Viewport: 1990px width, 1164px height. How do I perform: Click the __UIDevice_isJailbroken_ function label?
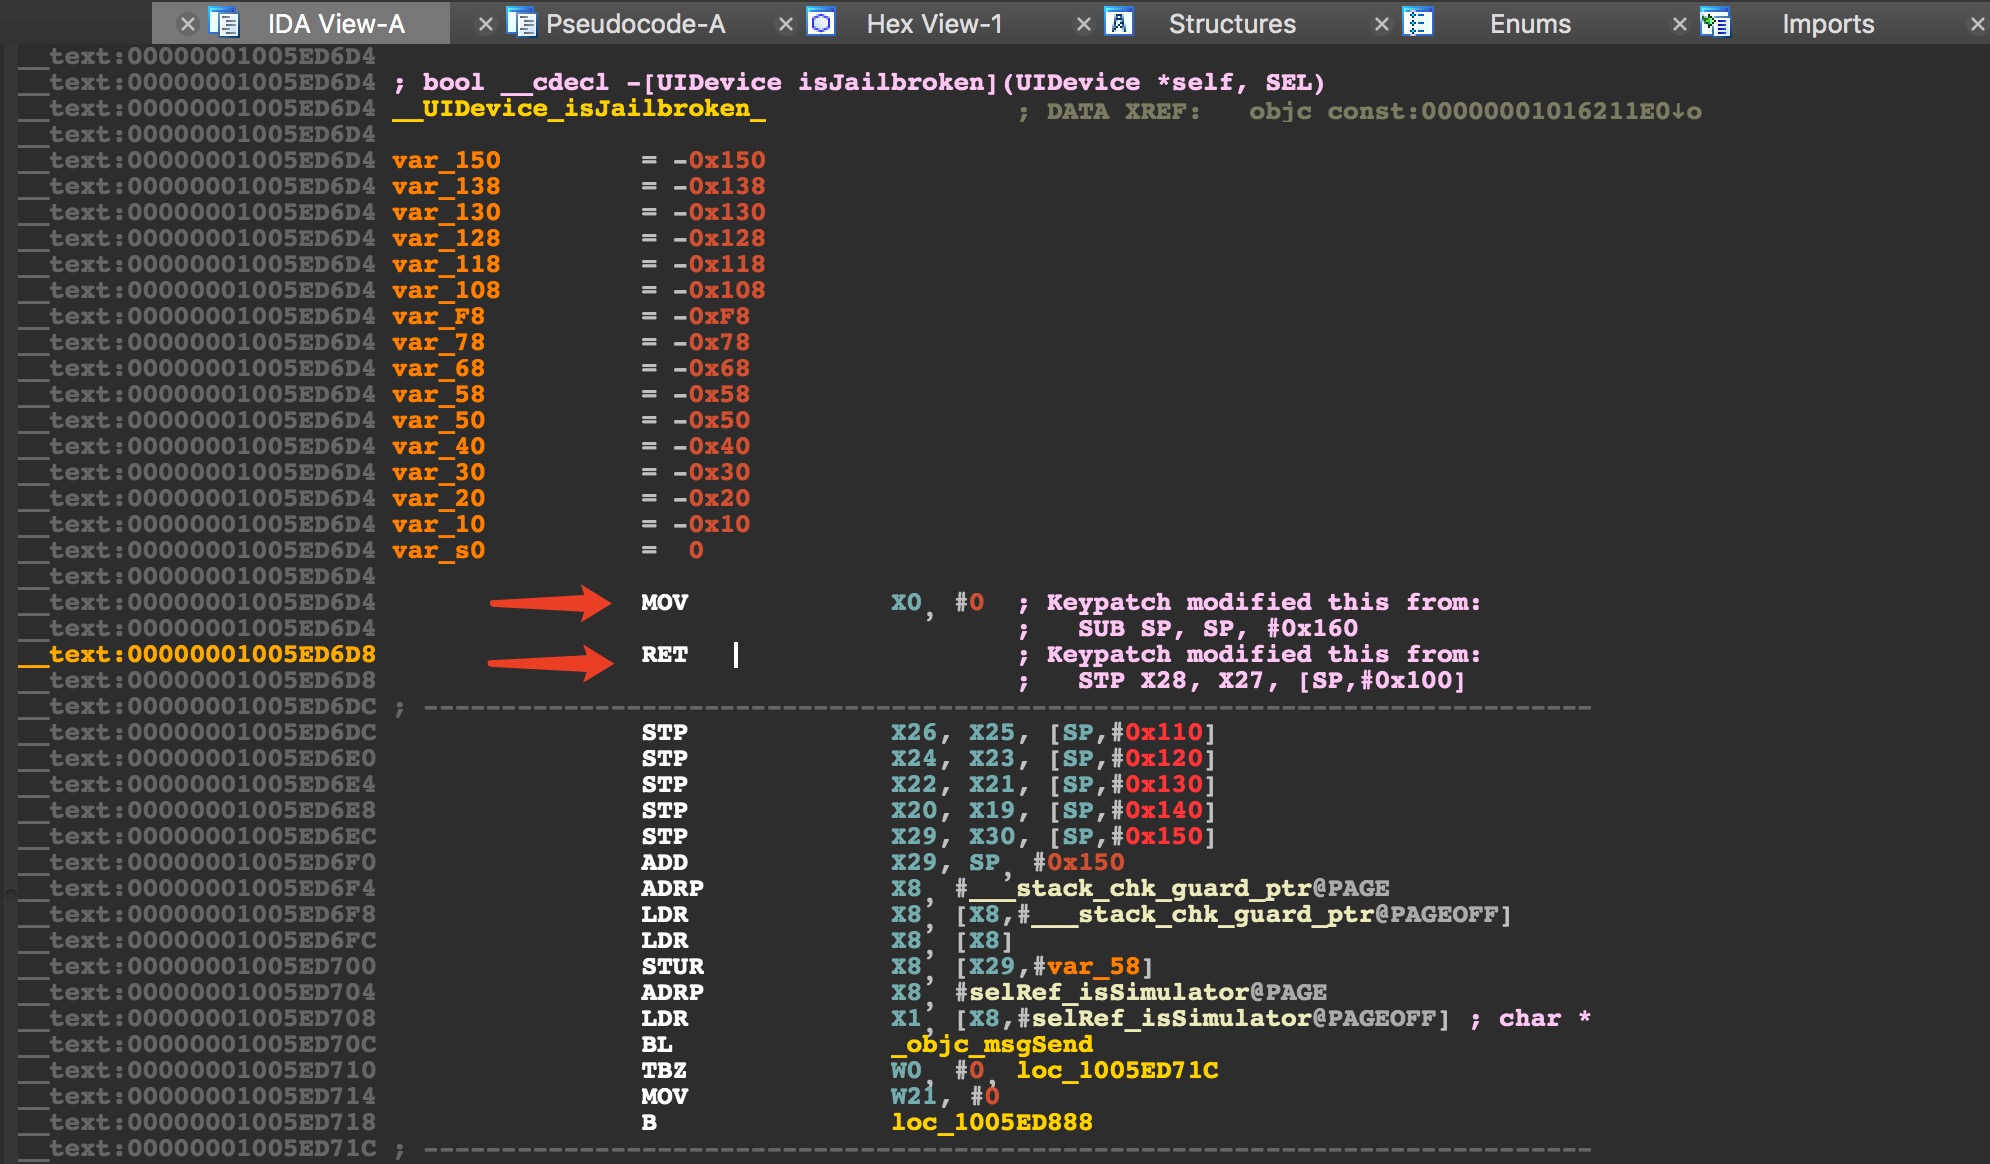click(578, 108)
